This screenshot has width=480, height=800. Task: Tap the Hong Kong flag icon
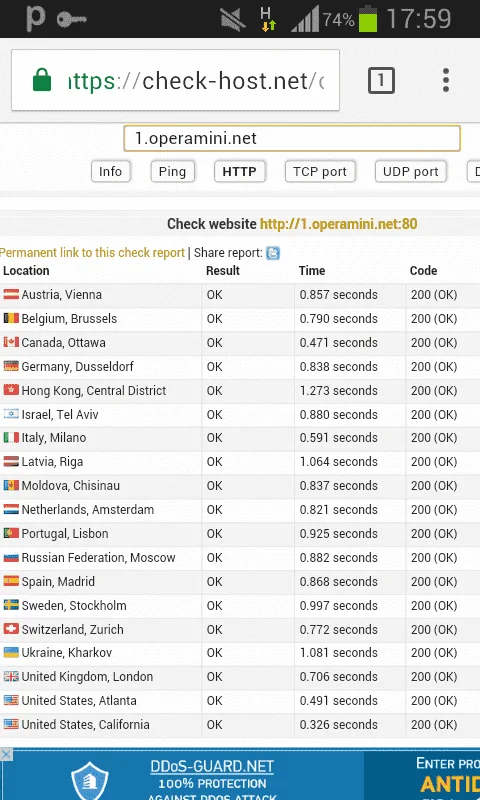[11, 390]
